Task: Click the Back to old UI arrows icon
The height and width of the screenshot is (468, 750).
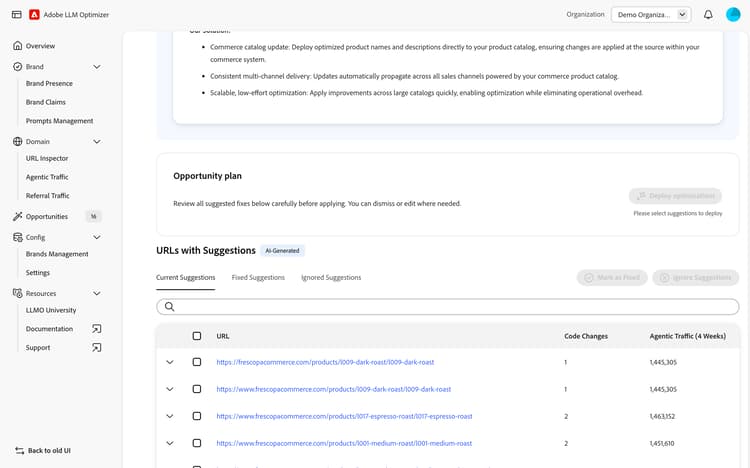Action: click(x=20, y=450)
